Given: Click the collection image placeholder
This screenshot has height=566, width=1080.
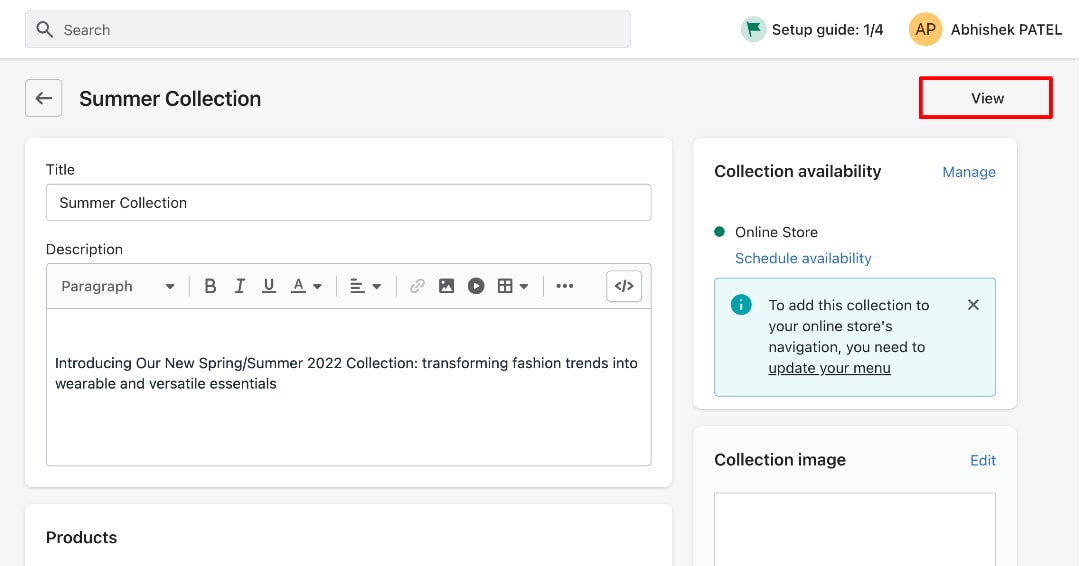Looking at the screenshot, I should click(x=855, y=529).
